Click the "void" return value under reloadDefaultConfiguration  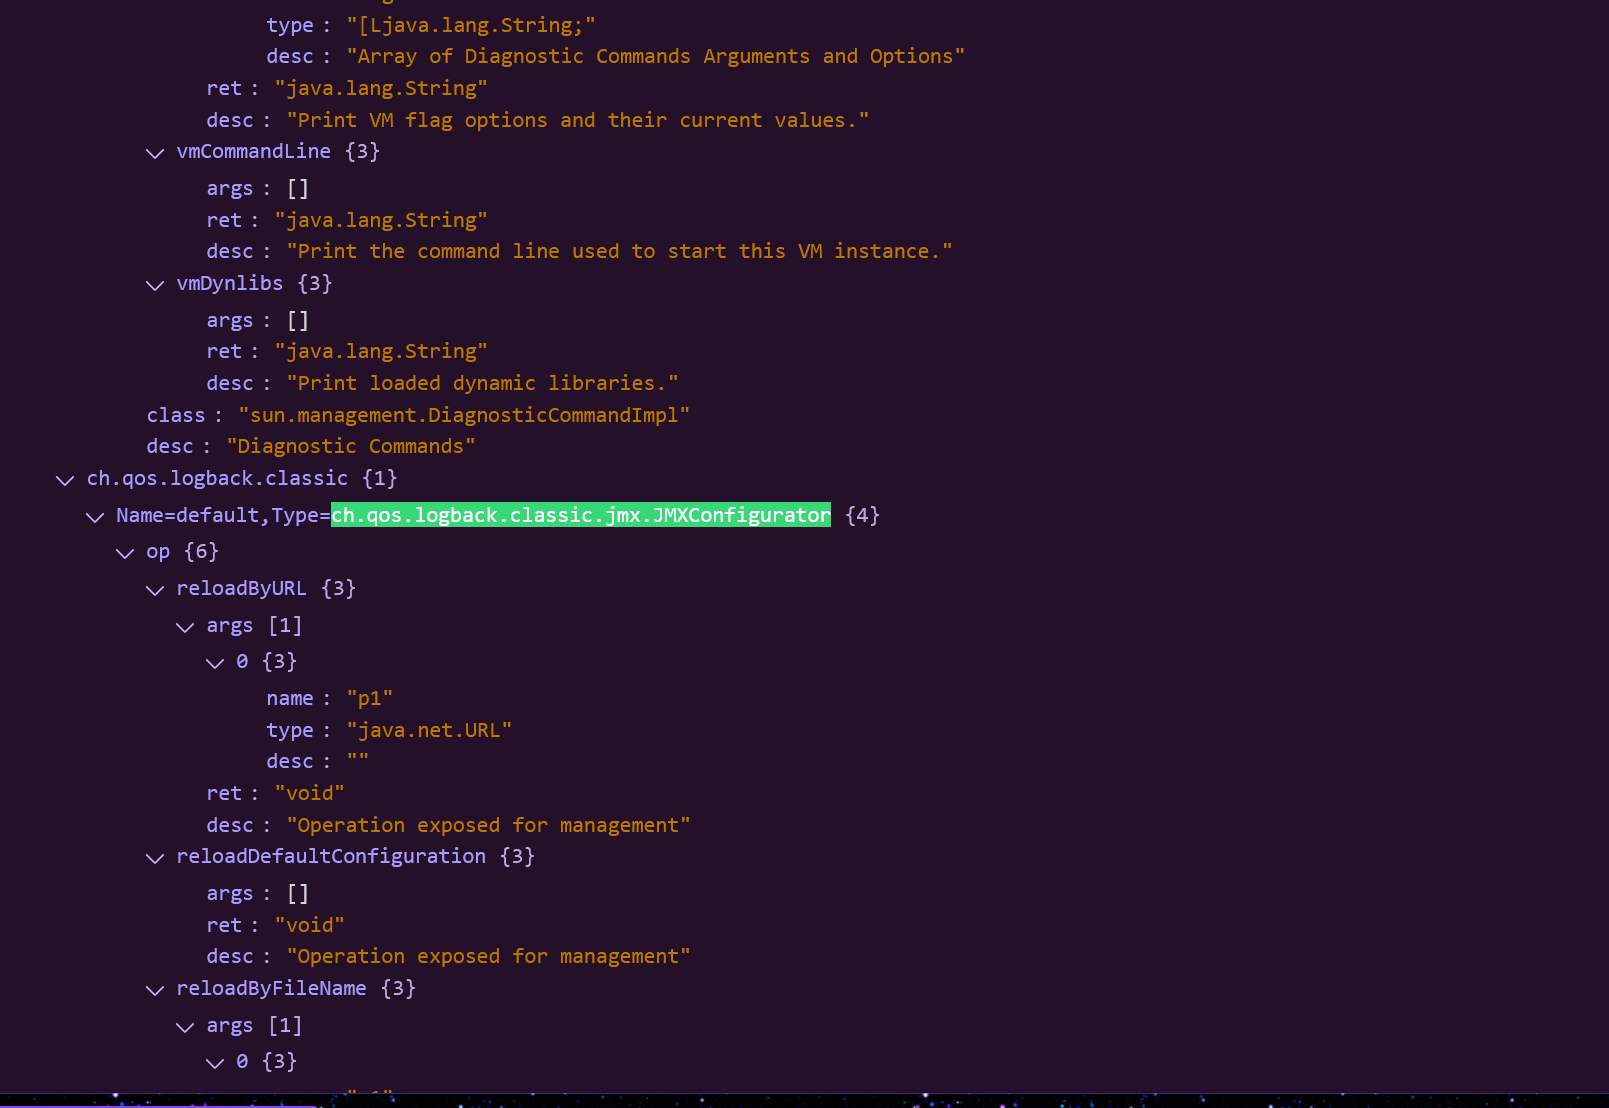point(310,925)
